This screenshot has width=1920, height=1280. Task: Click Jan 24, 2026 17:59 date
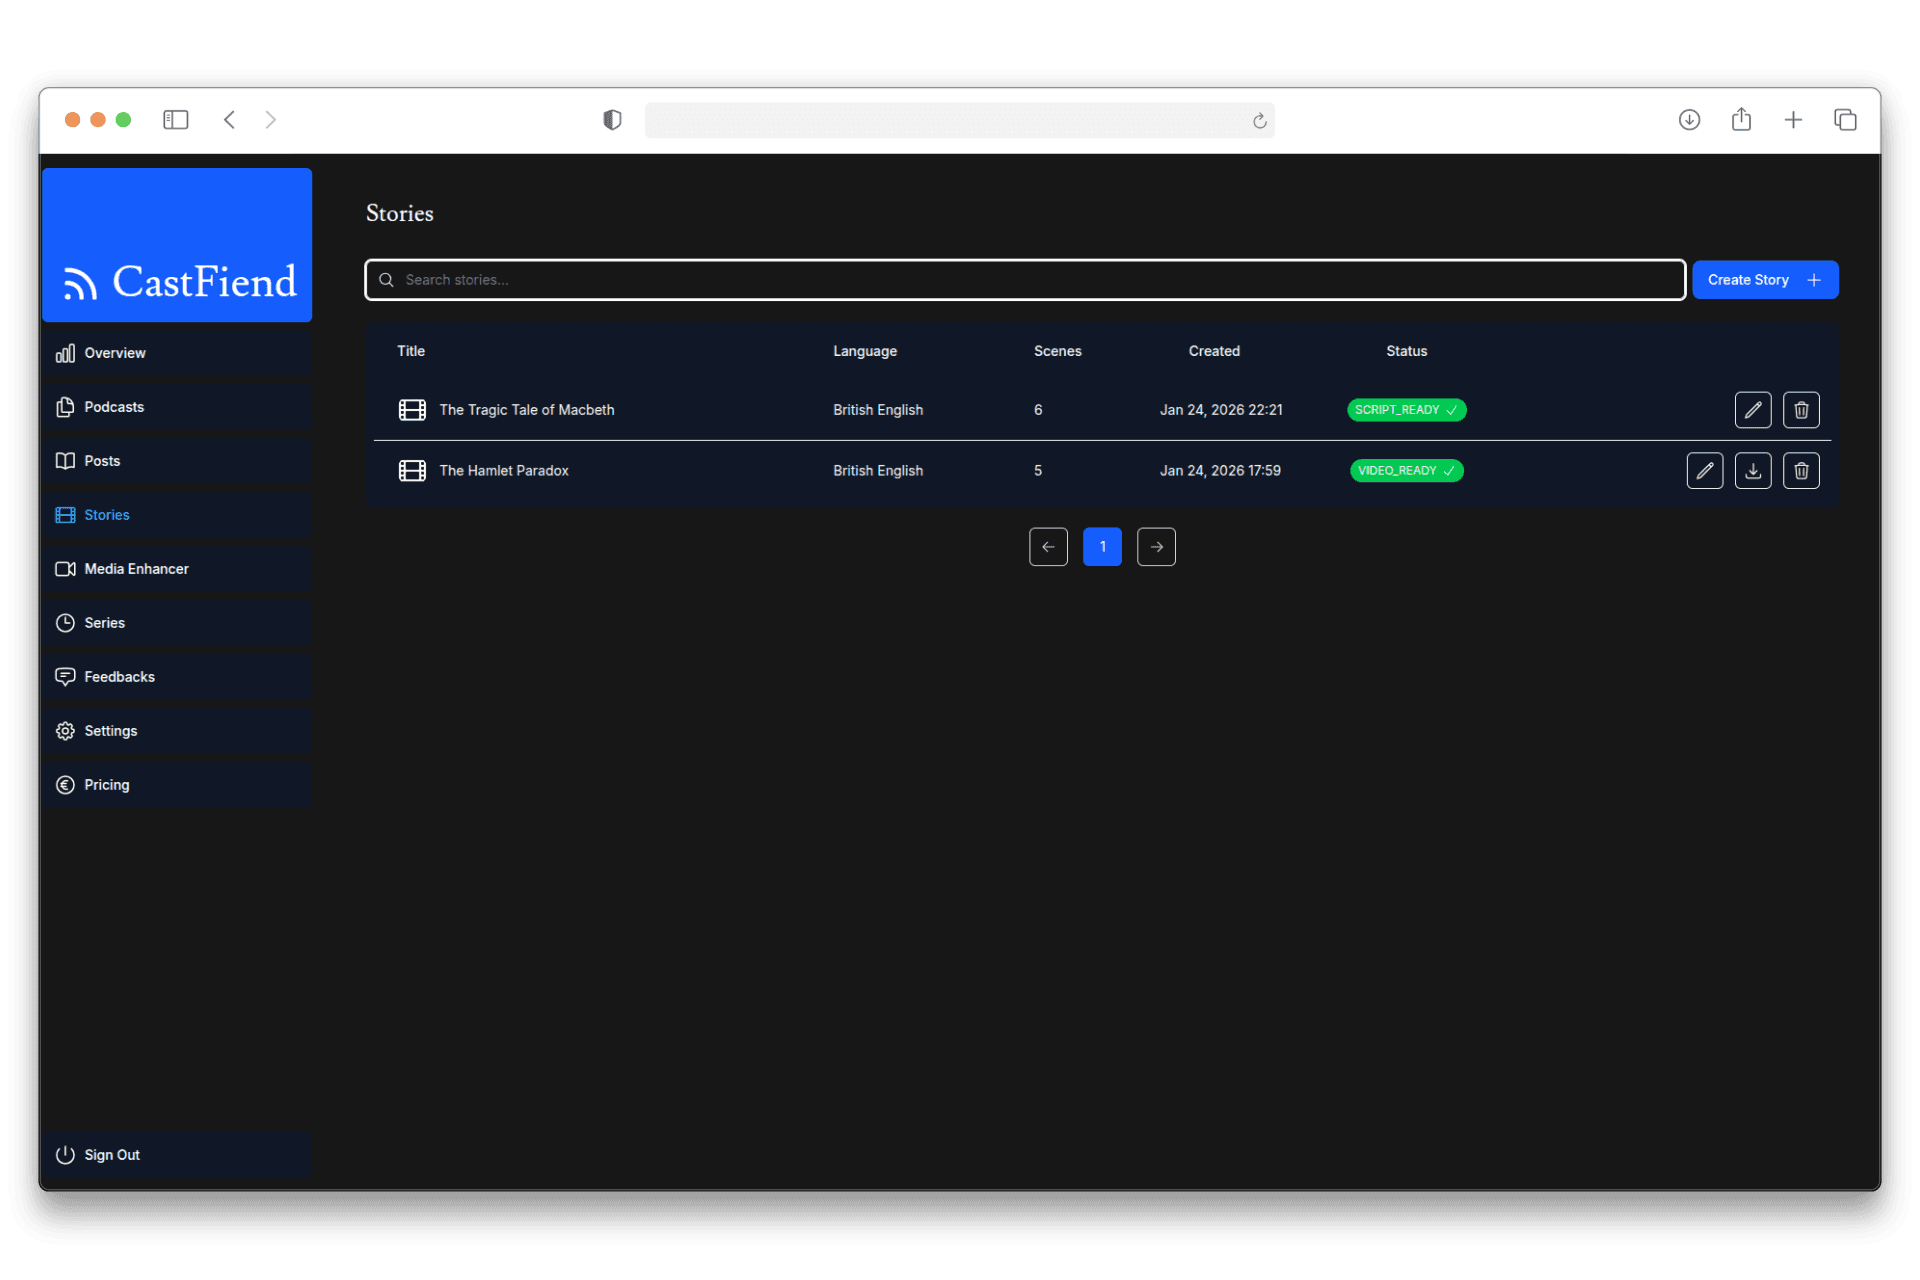(x=1219, y=470)
